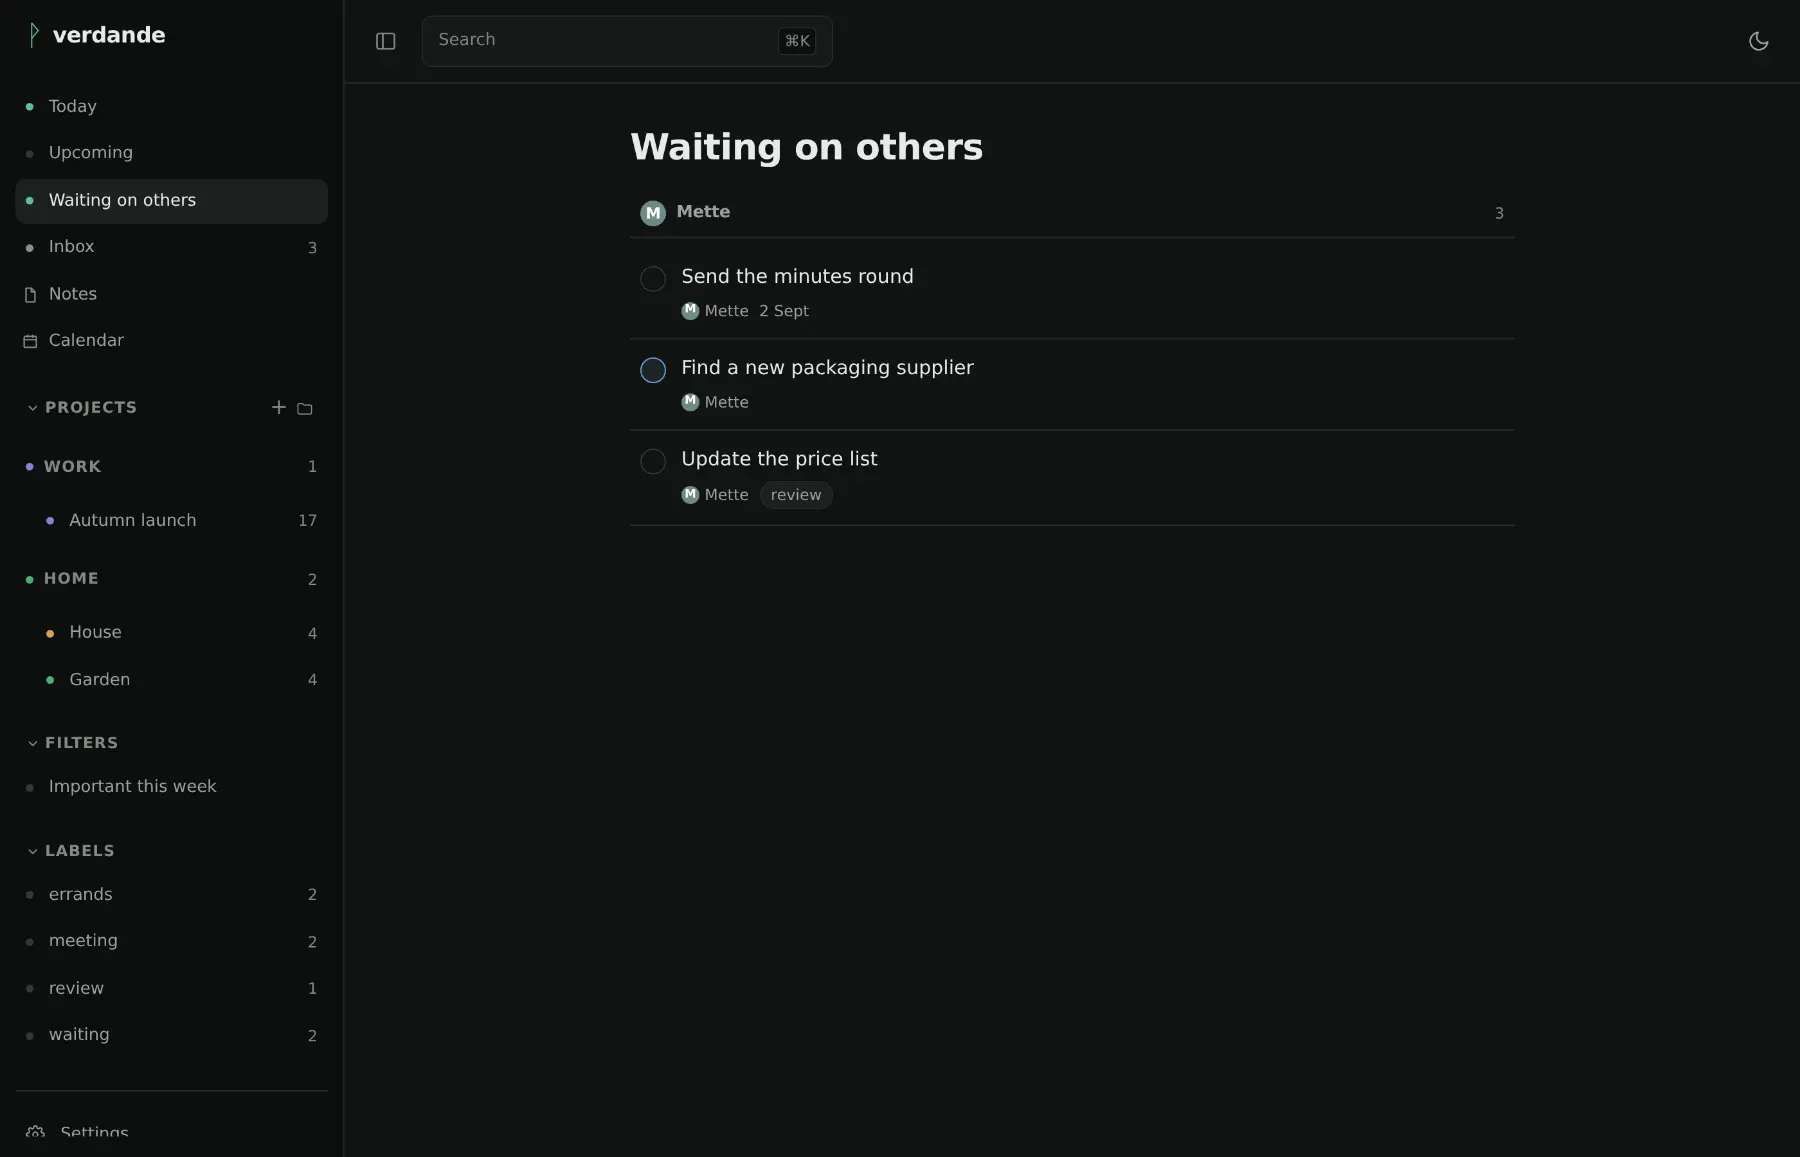Open task Send the minutes round
1800x1157 pixels.
[x=797, y=276]
